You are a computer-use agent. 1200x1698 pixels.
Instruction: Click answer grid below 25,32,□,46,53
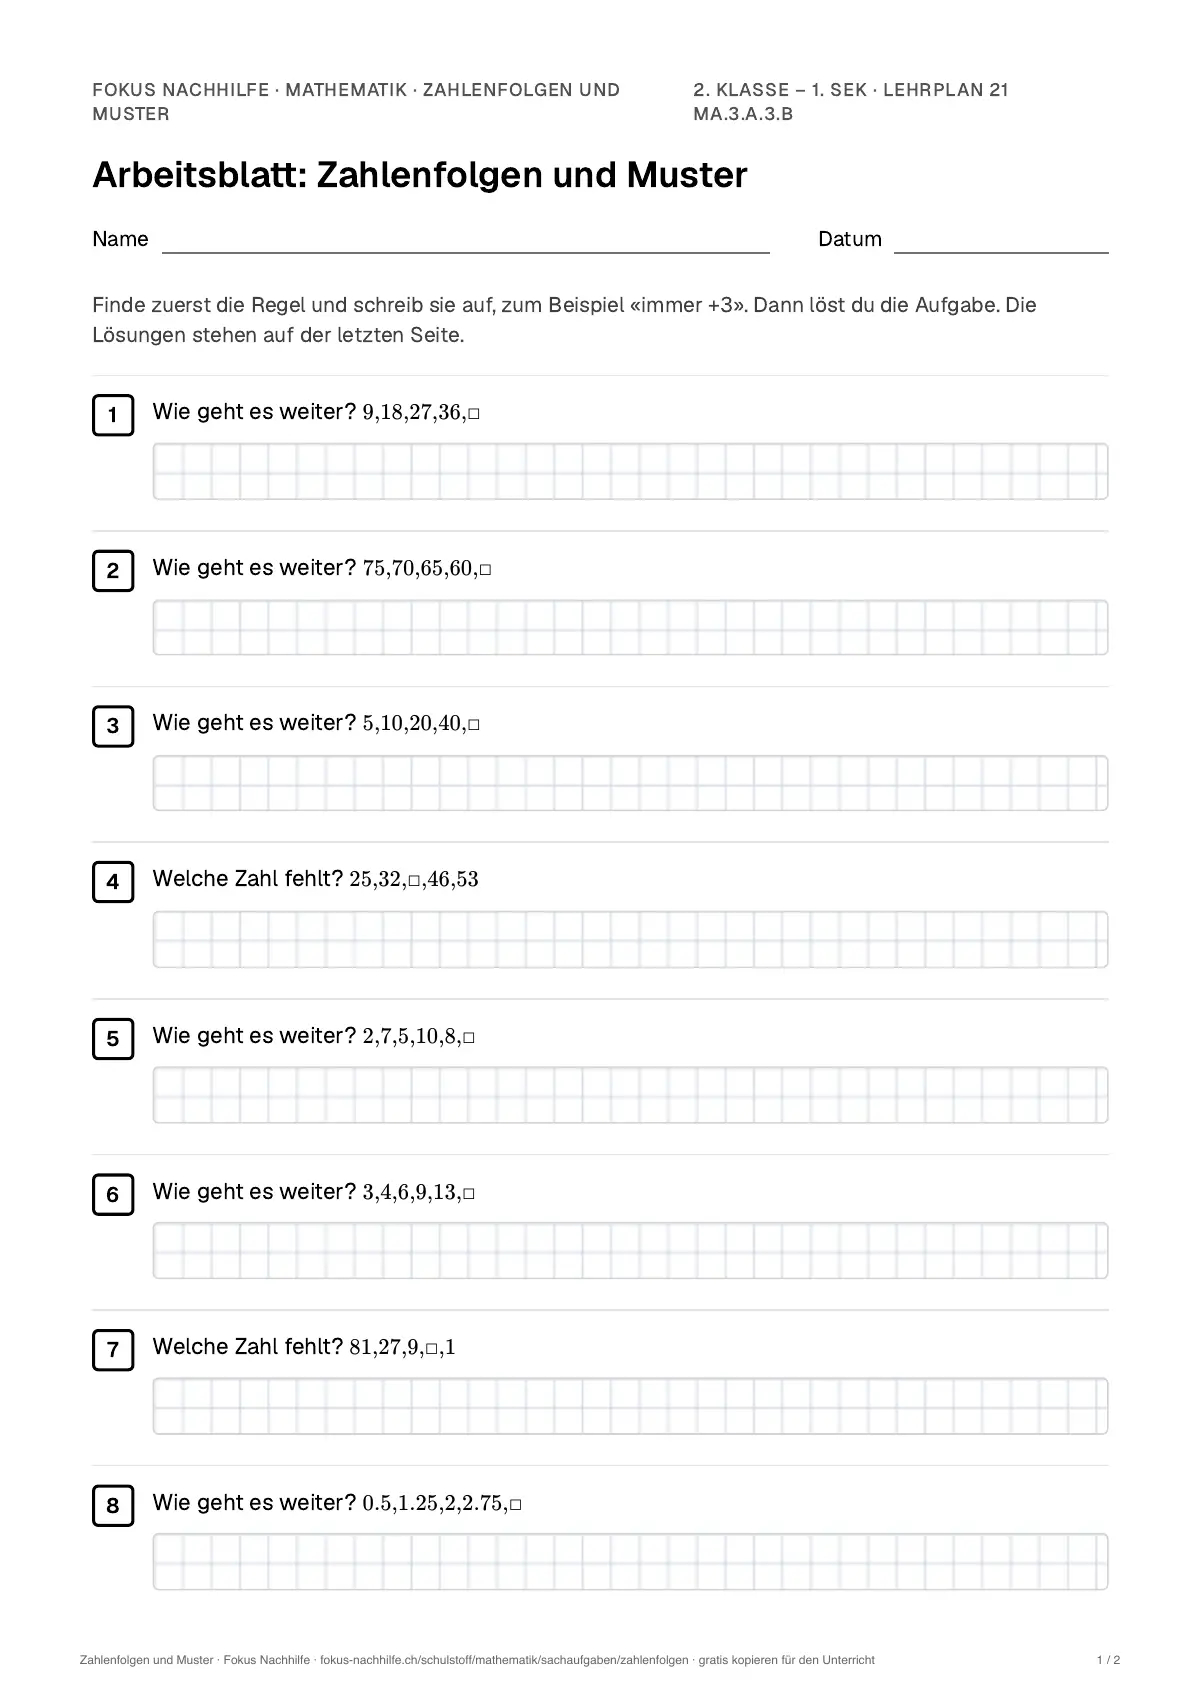630,939
